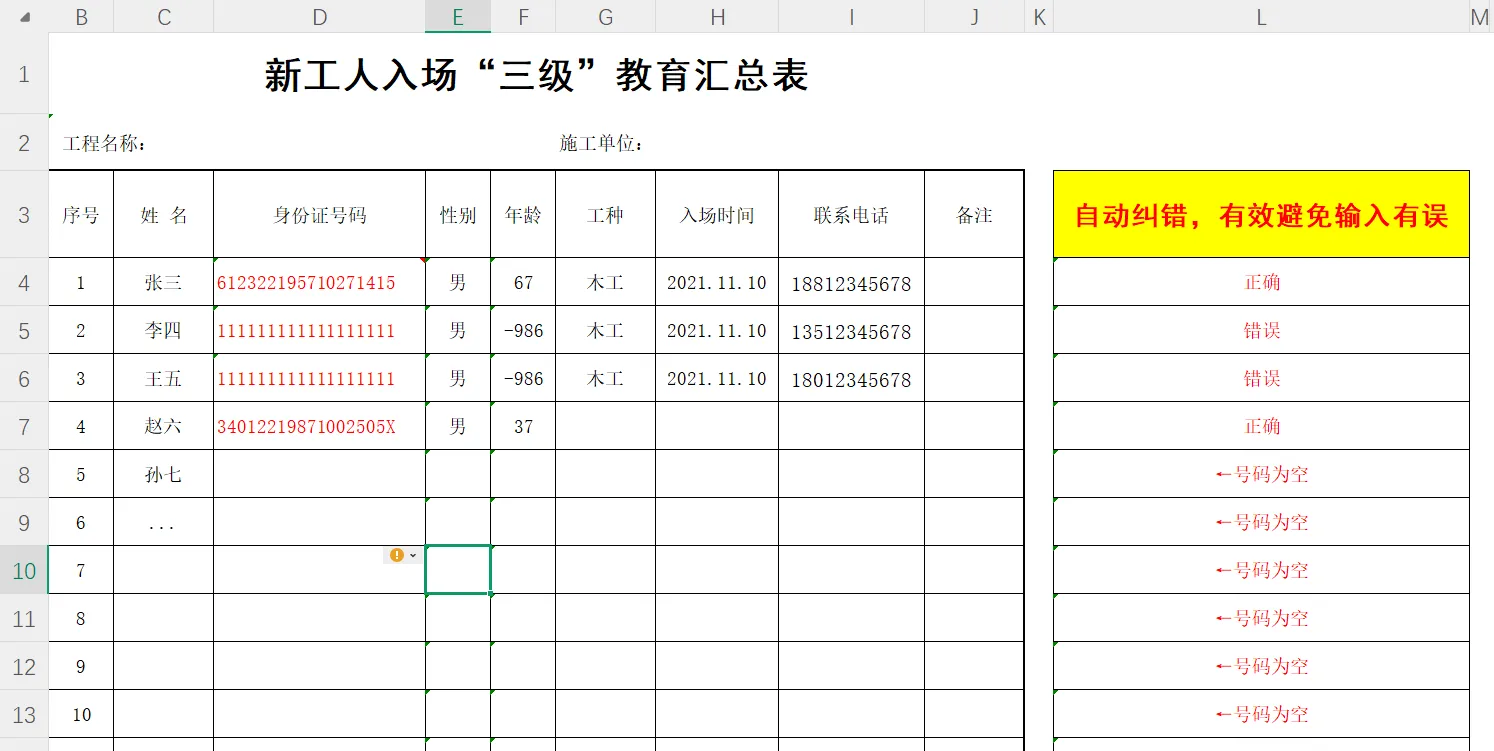Select column F header
The width and height of the screenshot is (1494, 751).
523,16
